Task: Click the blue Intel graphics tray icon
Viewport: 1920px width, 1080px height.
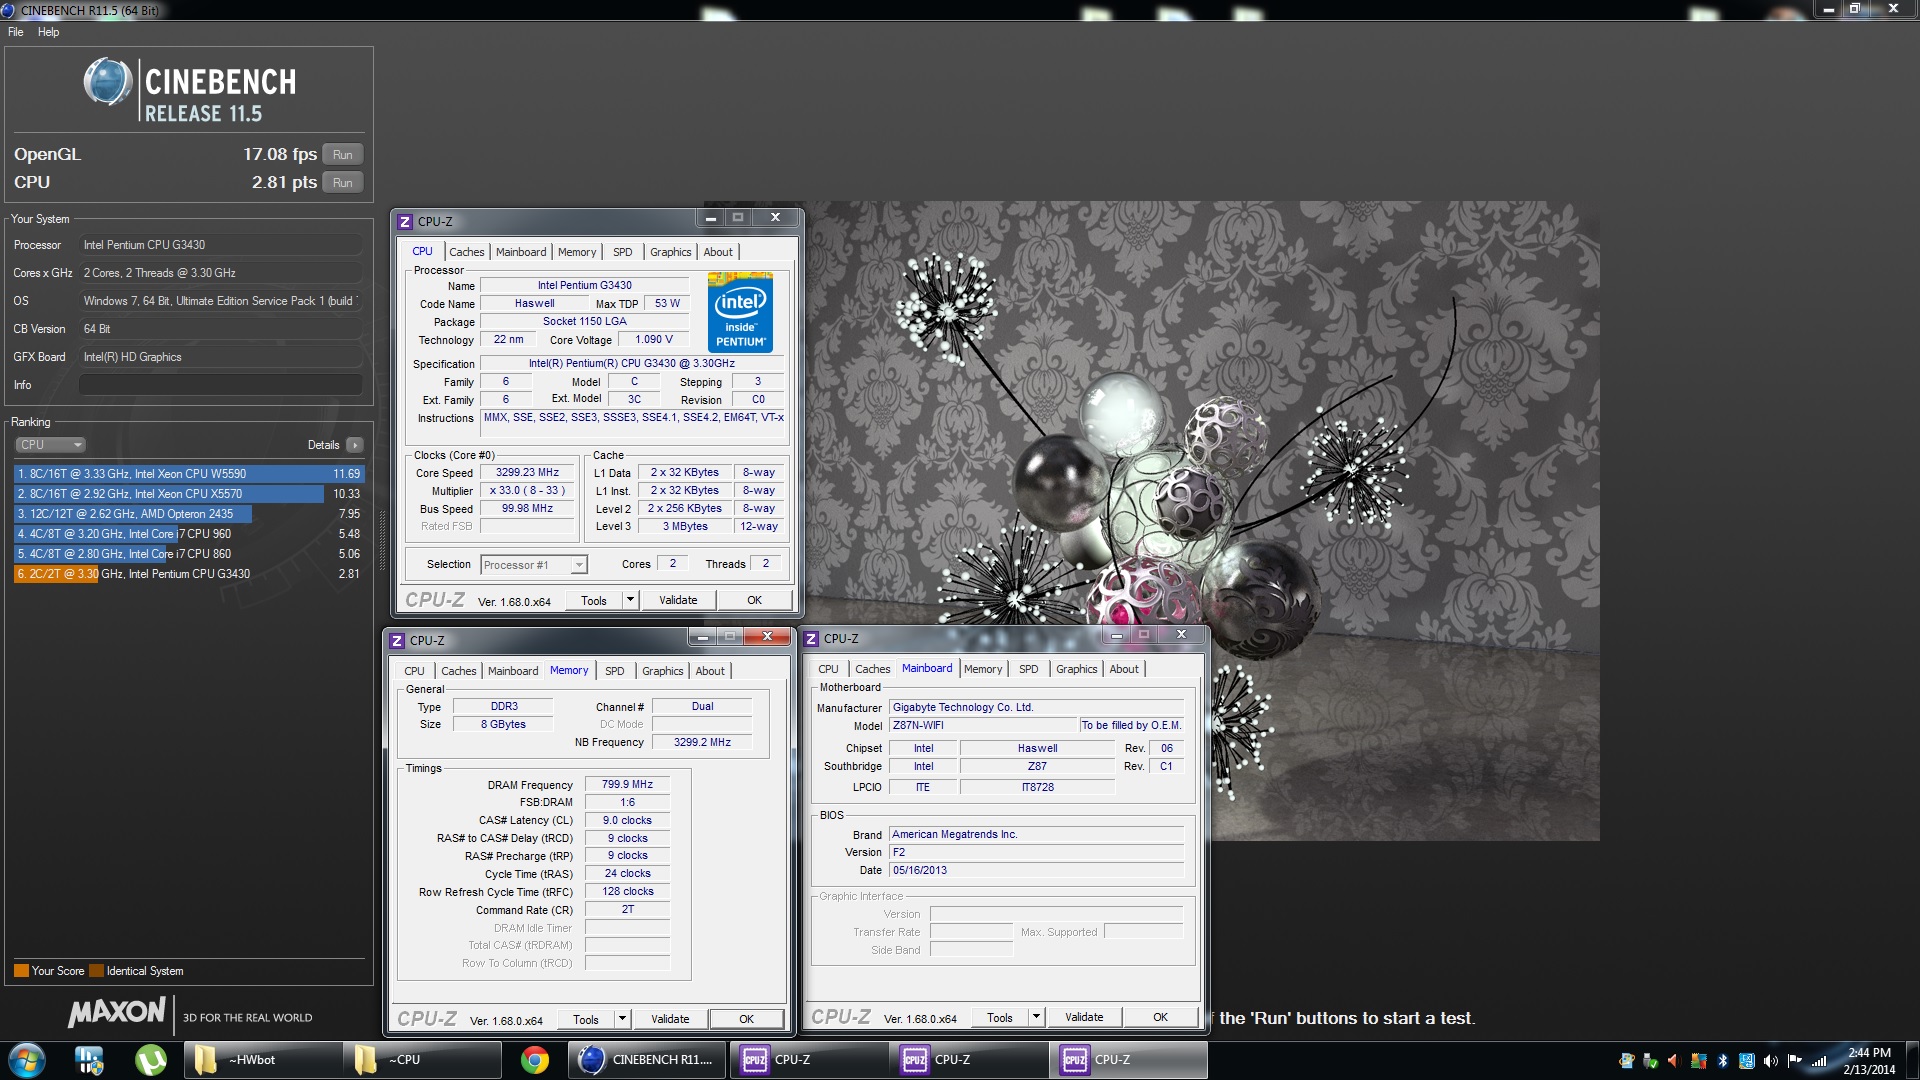Action: coord(1747,1061)
